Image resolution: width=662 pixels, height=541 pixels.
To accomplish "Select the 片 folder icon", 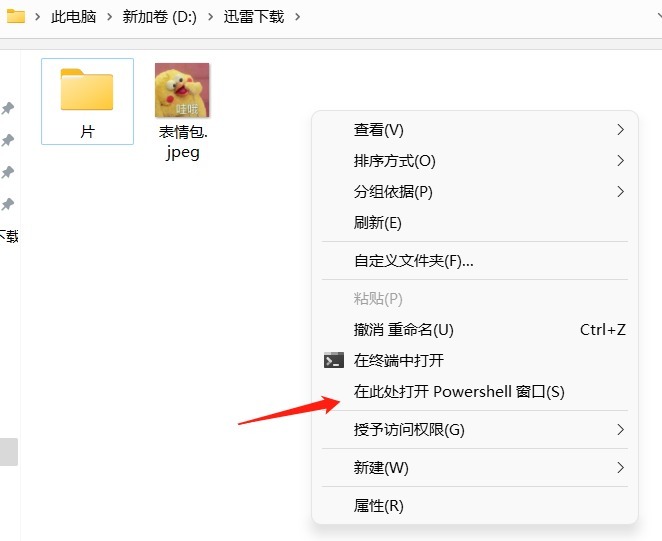I will (x=87, y=89).
